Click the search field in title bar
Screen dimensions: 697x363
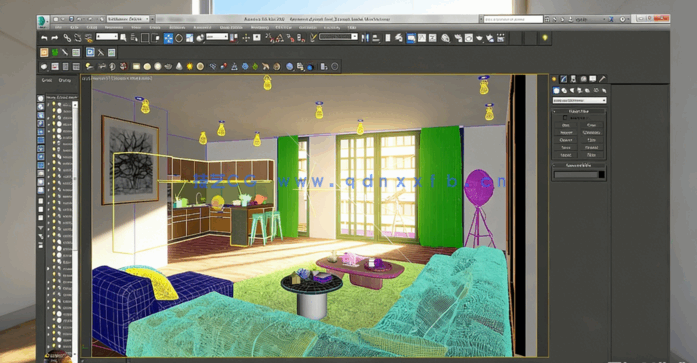513,19
